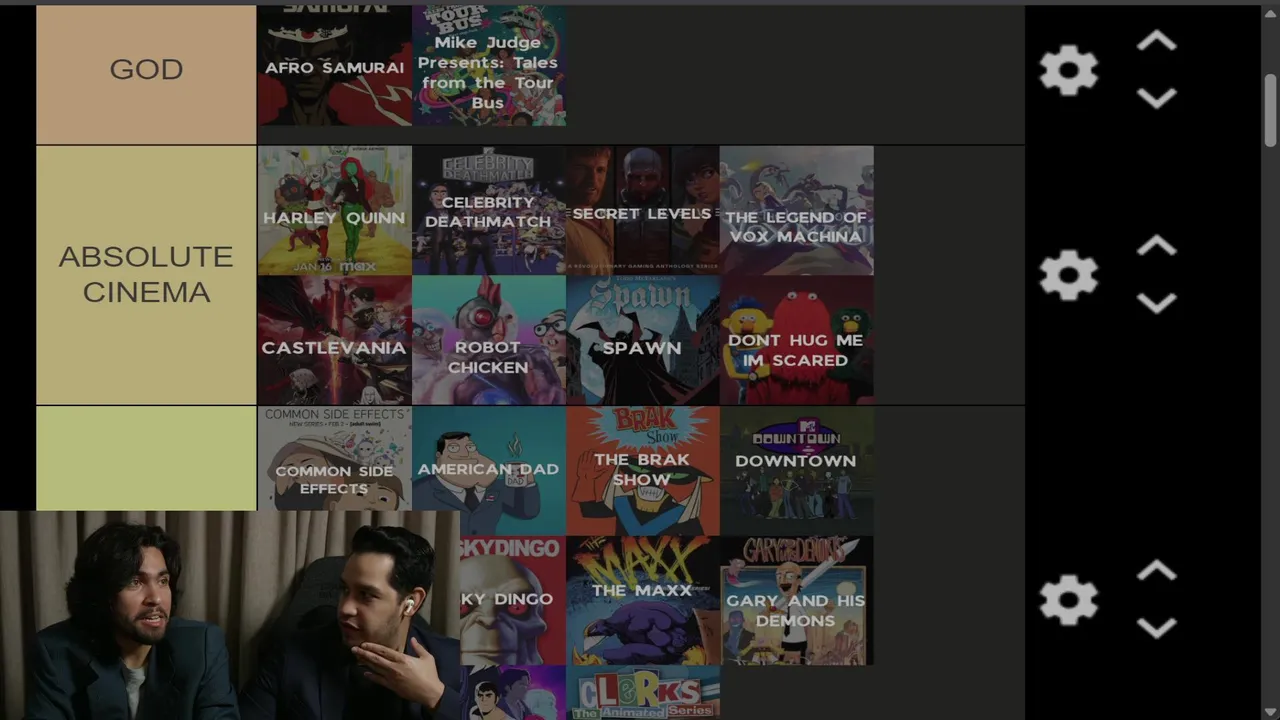Select The Brak Show tile

[643, 470]
